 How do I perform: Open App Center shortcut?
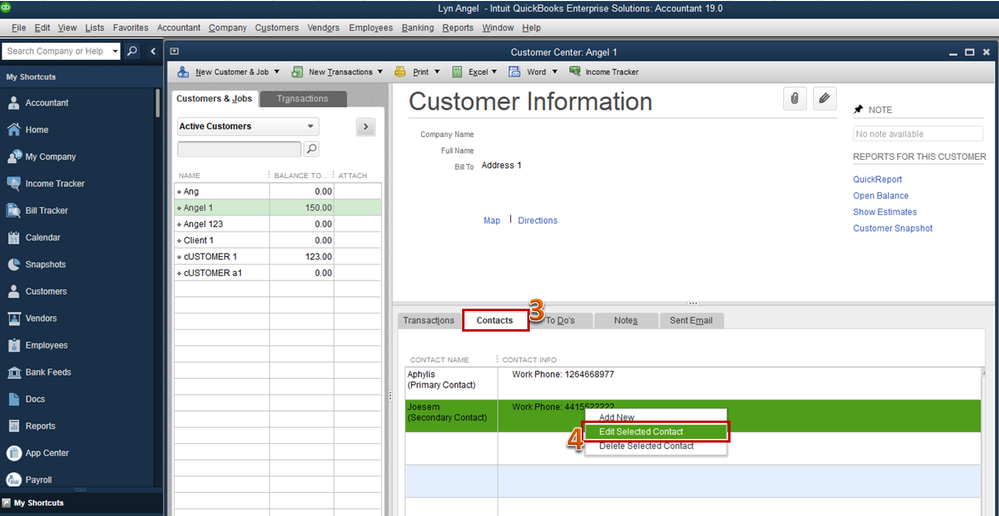pos(47,453)
